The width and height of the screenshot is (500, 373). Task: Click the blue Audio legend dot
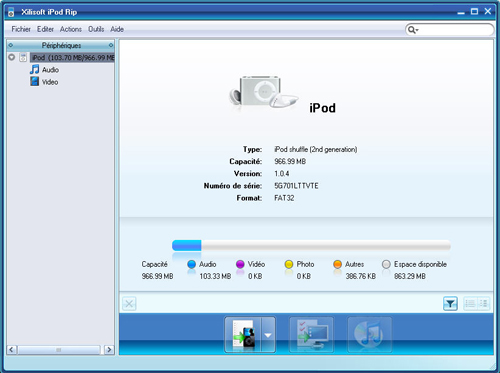(x=191, y=264)
